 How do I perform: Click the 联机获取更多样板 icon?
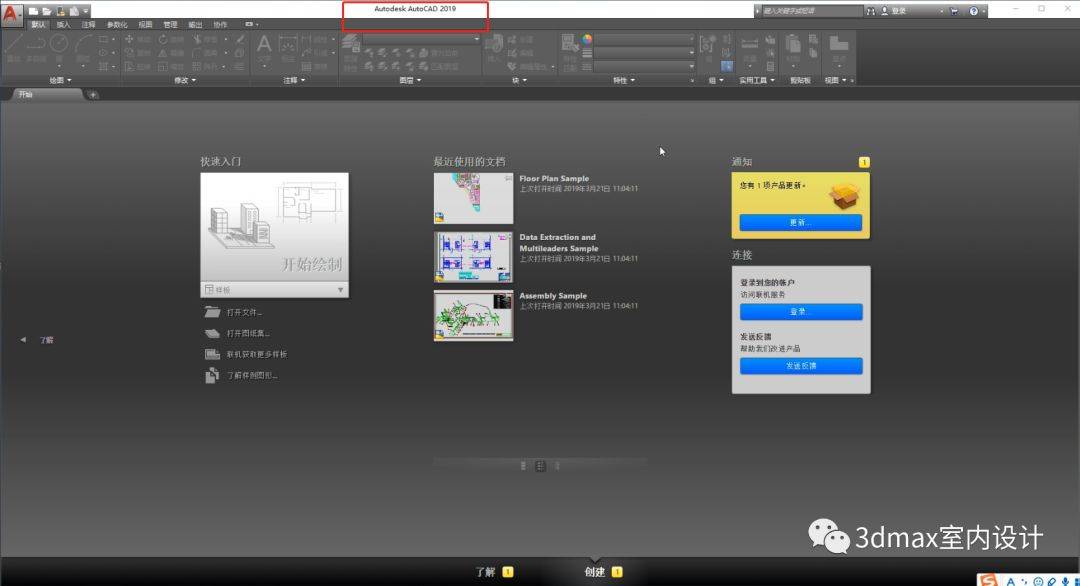coord(211,354)
